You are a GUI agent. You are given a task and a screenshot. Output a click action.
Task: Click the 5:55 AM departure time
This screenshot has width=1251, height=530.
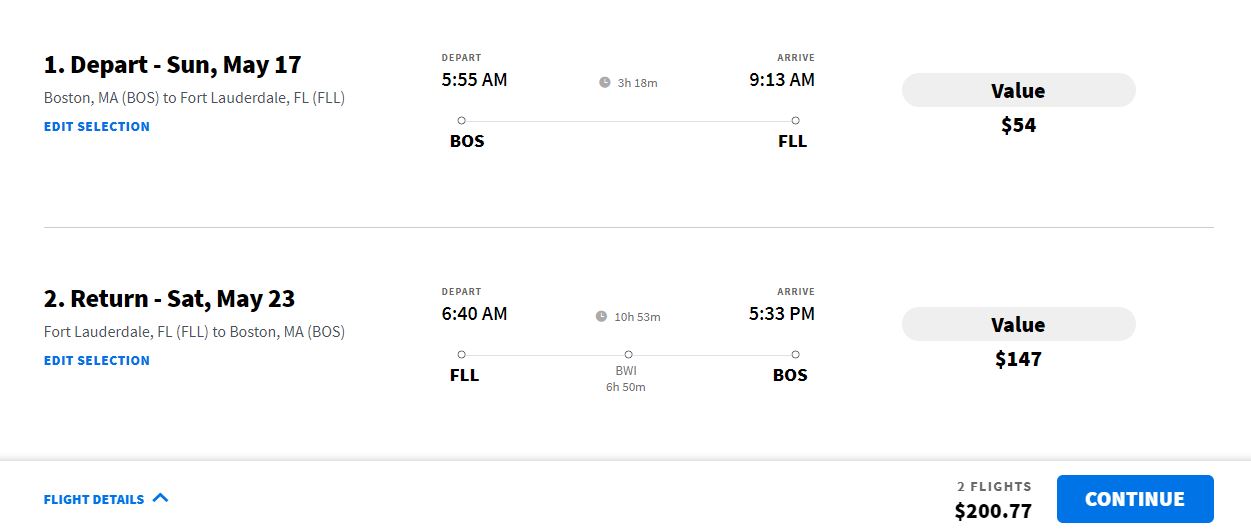[x=474, y=80]
